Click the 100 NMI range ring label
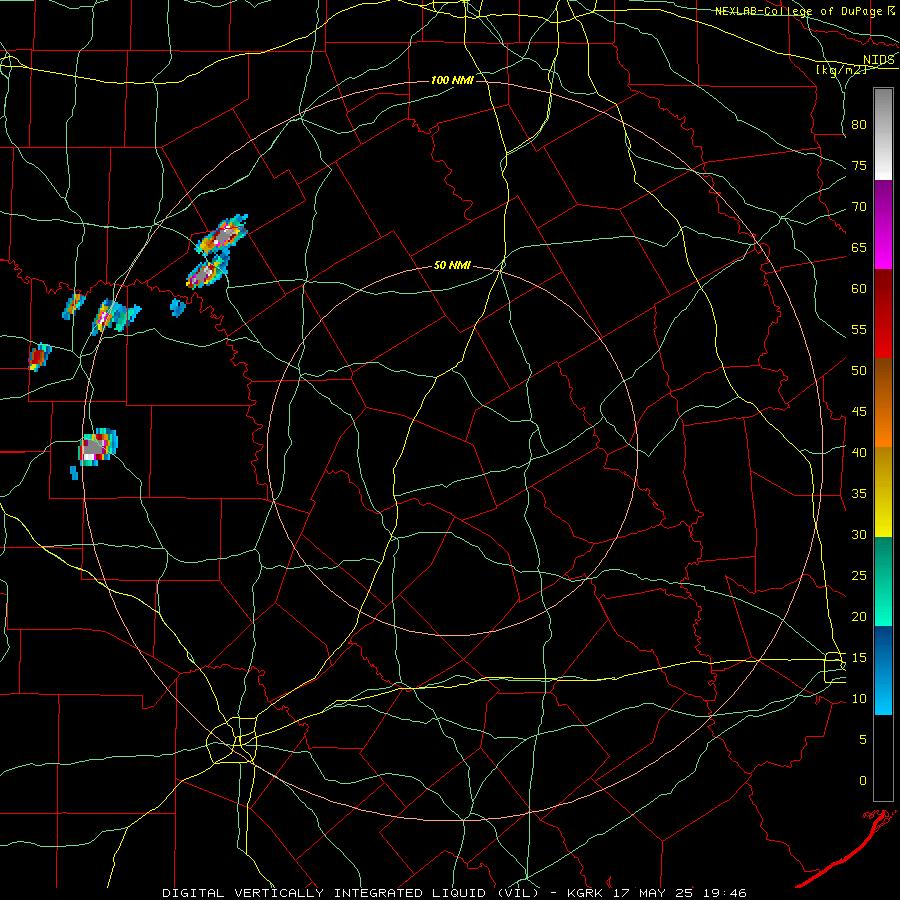 452,80
